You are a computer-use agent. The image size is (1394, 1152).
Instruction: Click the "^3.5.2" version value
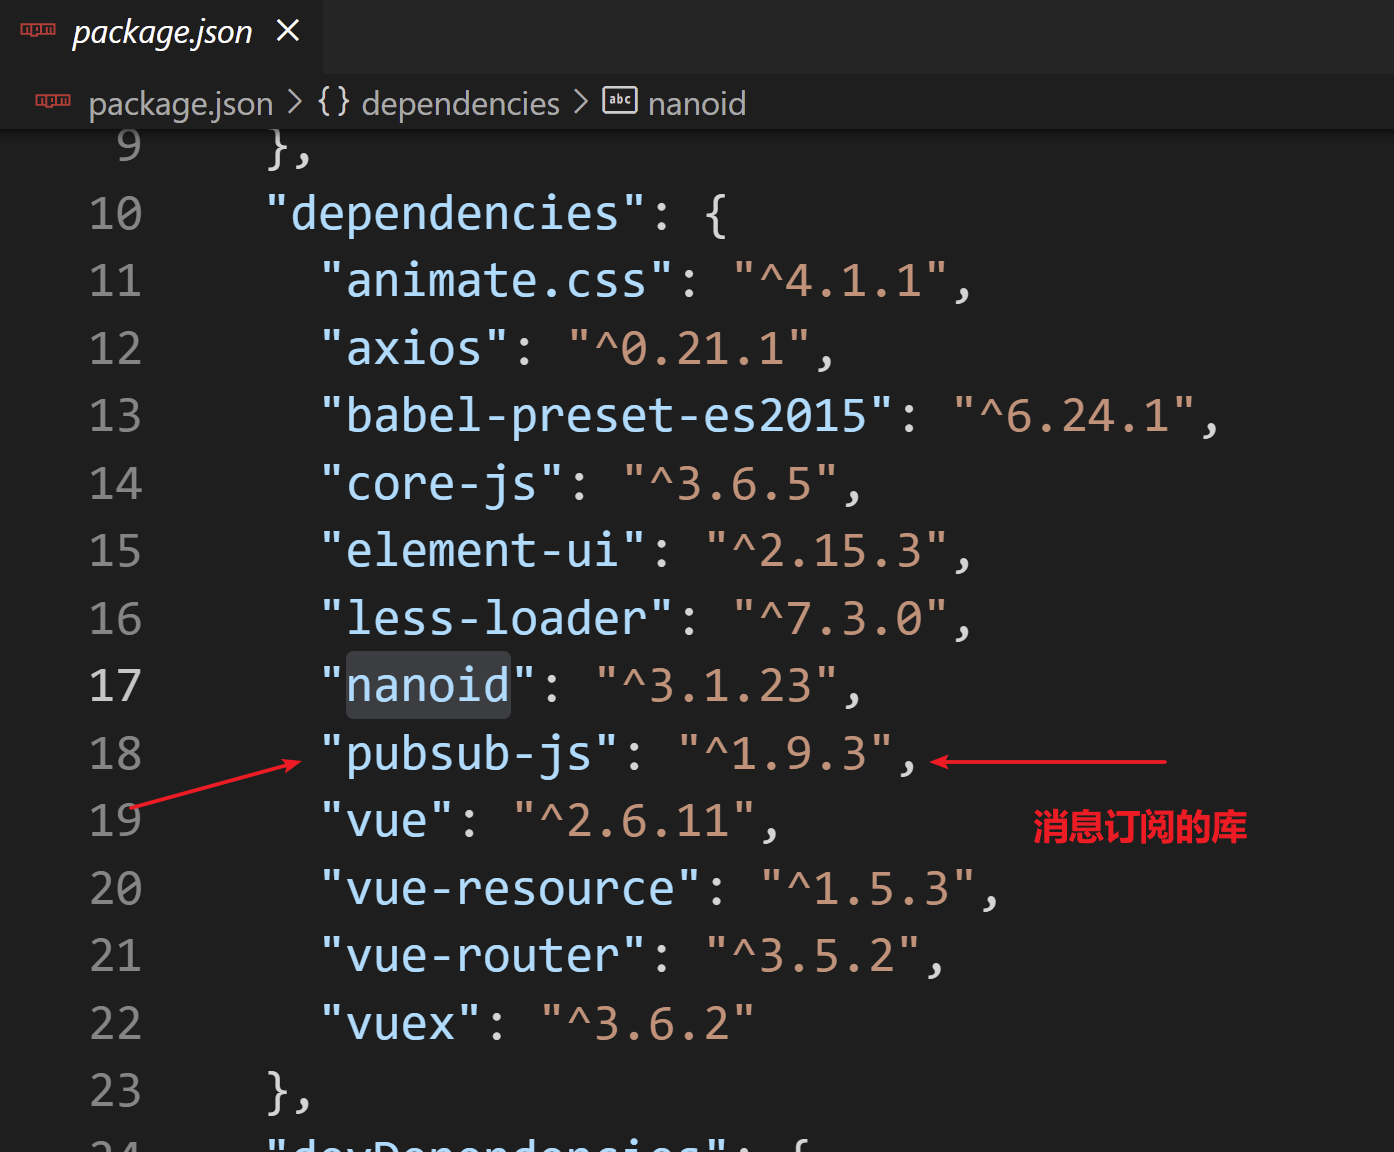click(812, 956)
